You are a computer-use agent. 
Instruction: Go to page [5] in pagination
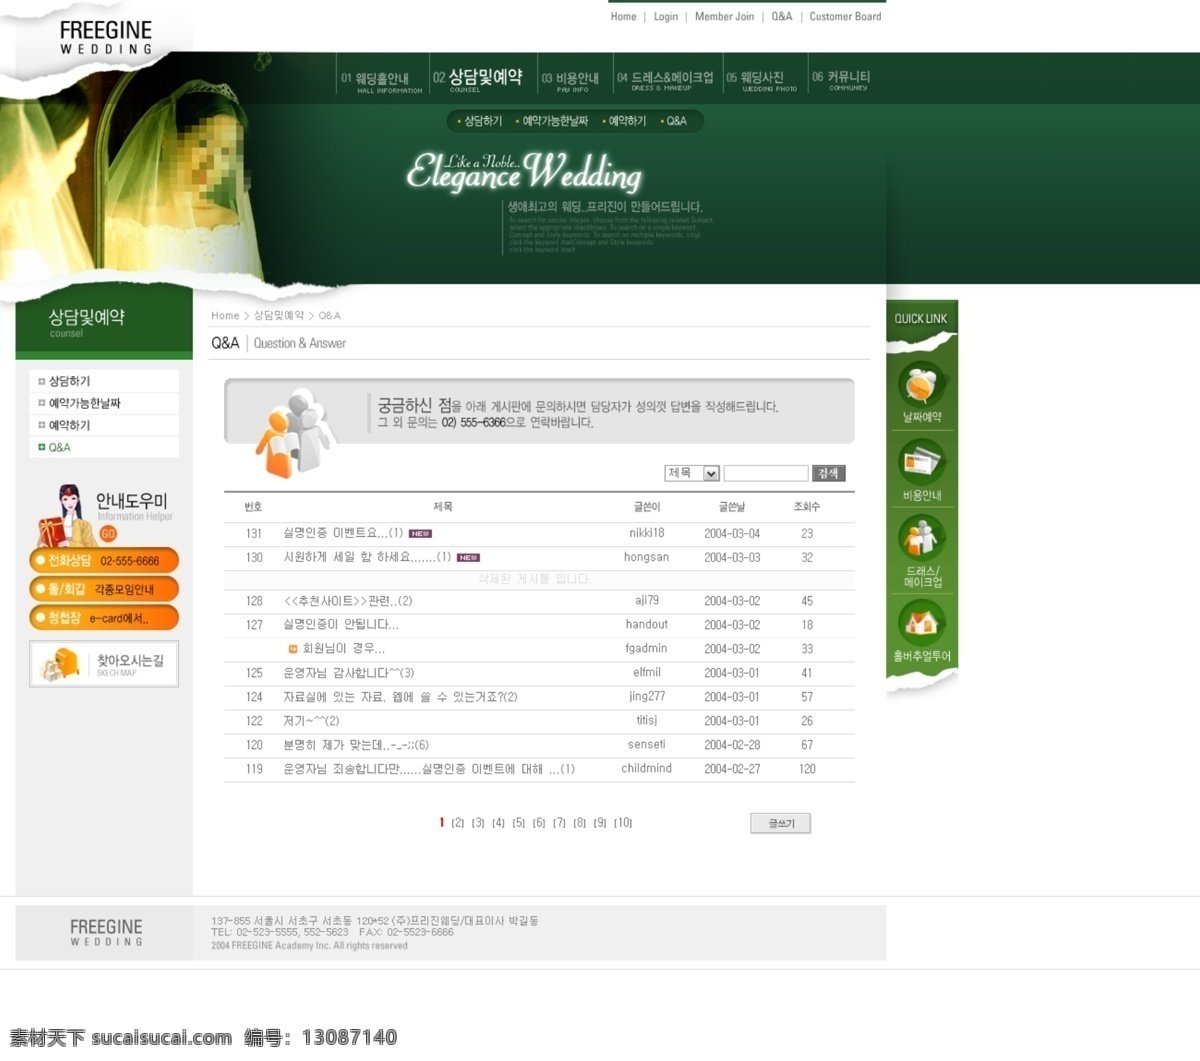(x=518, y=823)
